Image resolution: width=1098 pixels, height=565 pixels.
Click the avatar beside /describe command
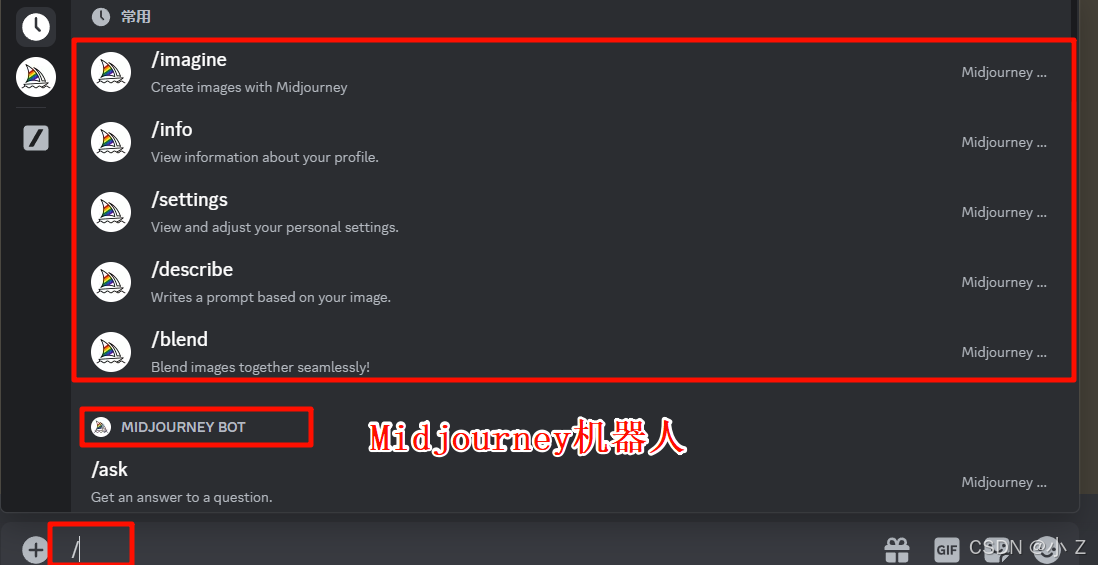[x=111, y=282]
